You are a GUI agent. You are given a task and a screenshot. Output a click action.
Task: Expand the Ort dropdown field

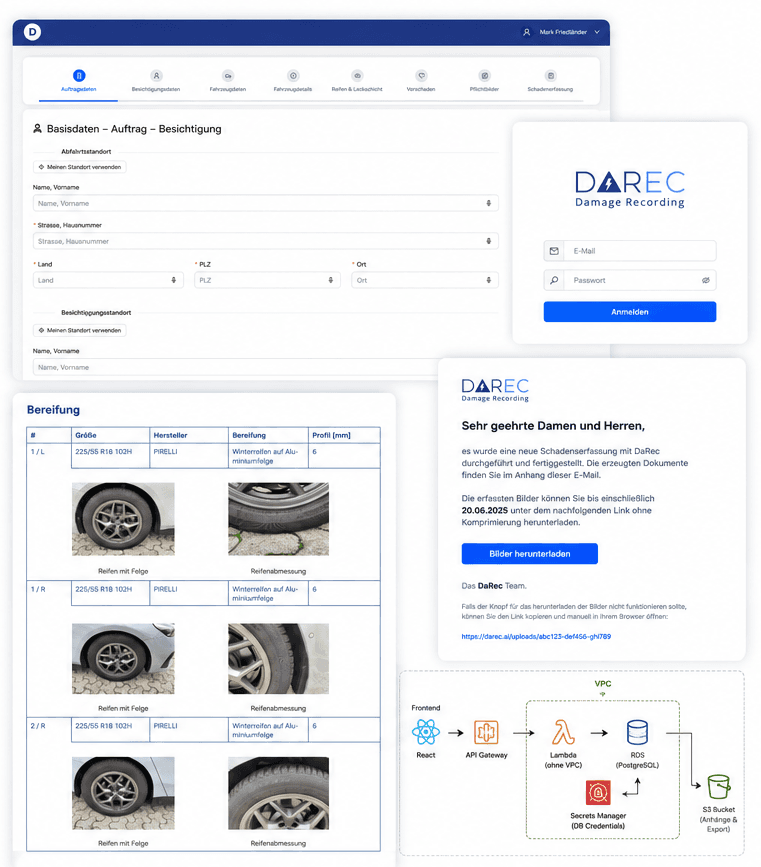(x=425, y=280)
